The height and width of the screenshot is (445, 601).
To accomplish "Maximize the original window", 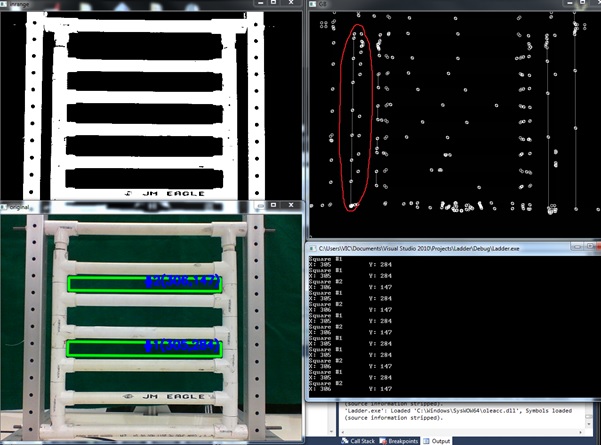I will tap(274, 205).
